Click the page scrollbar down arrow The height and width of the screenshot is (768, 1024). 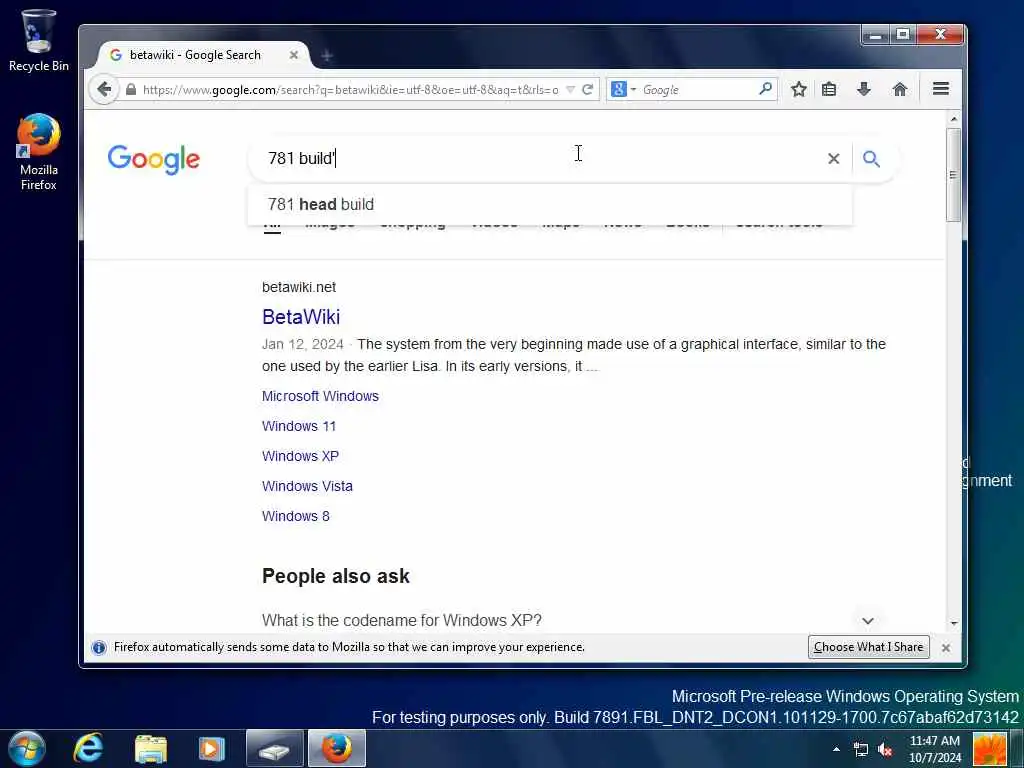(953, 624)
